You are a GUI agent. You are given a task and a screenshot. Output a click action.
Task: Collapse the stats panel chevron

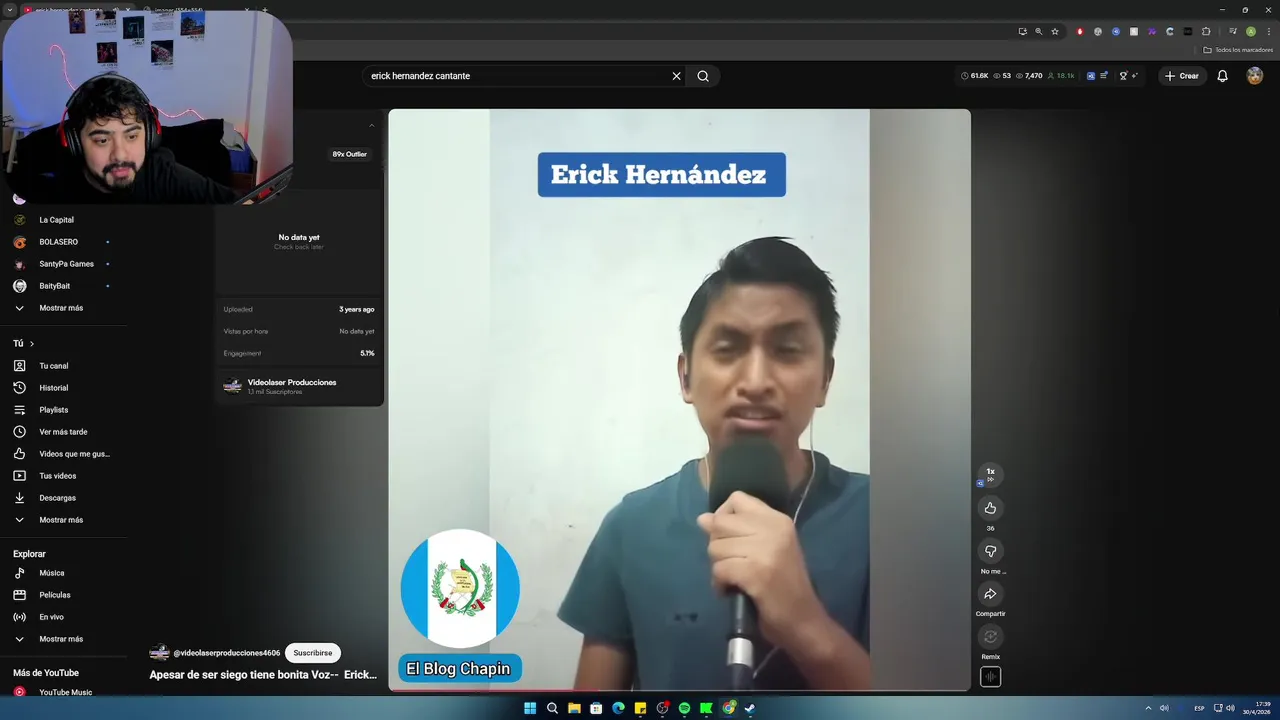click(x=371, y=126)
